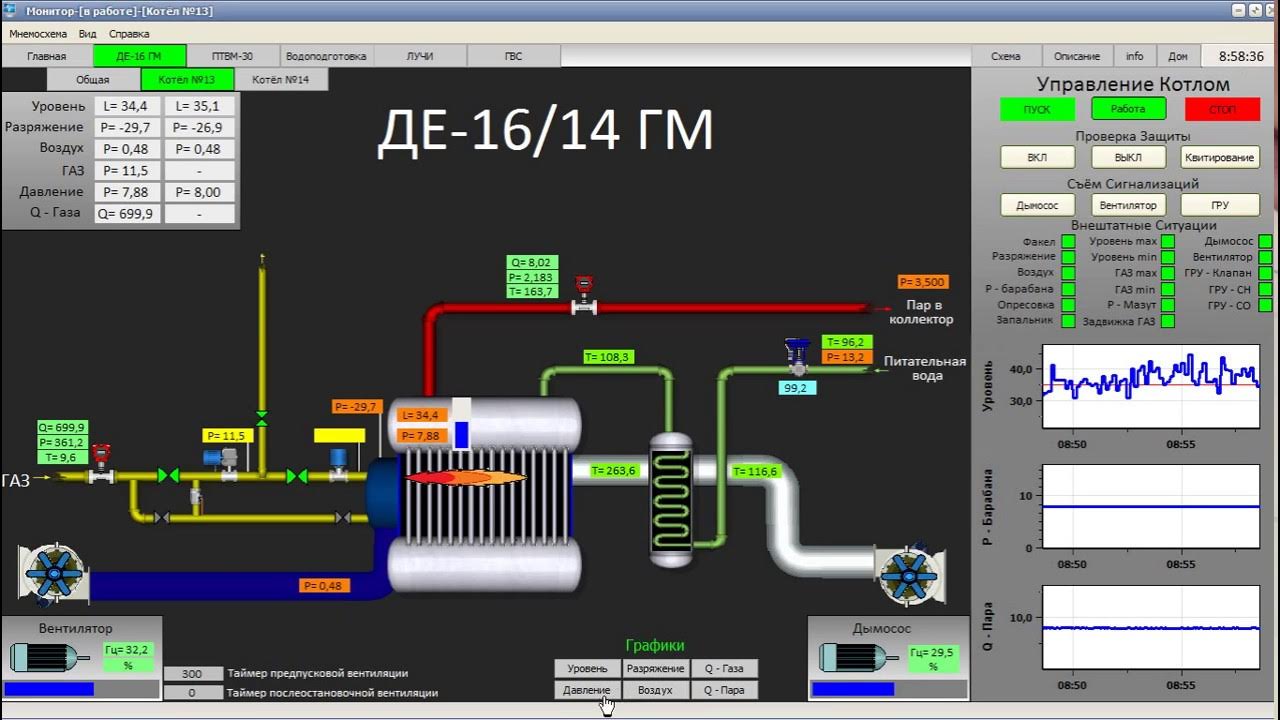The image size is (1280, 720).
Task: Click the drum level gauge indicator
Action: click(x=461, y=423)
